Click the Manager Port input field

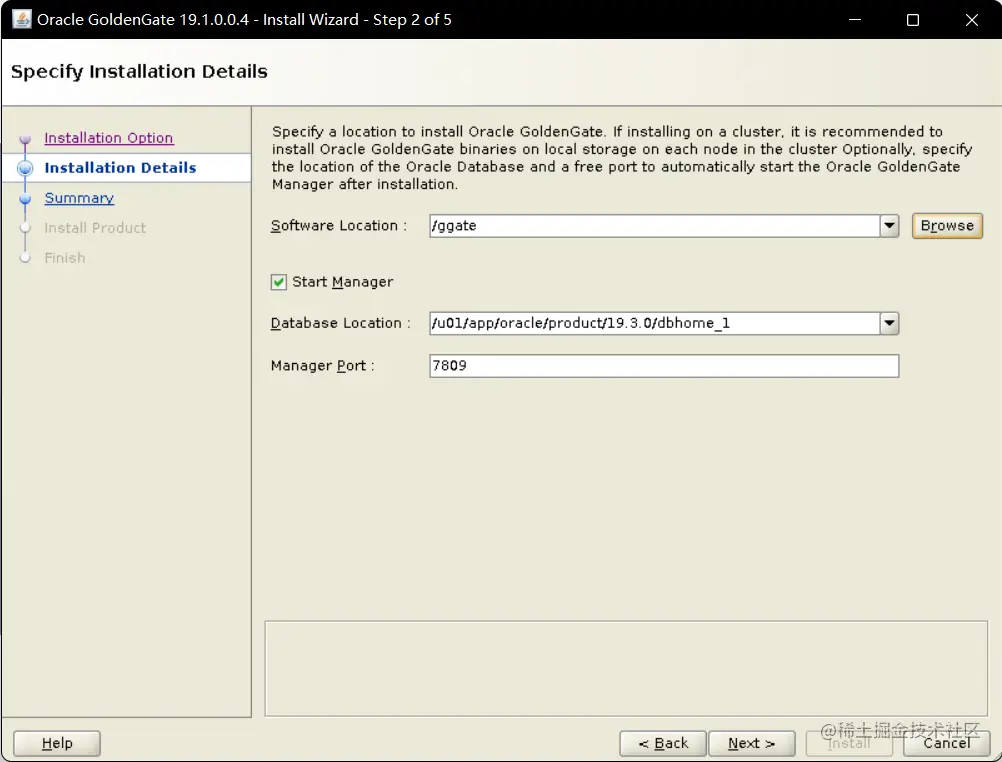click(664, 366)
